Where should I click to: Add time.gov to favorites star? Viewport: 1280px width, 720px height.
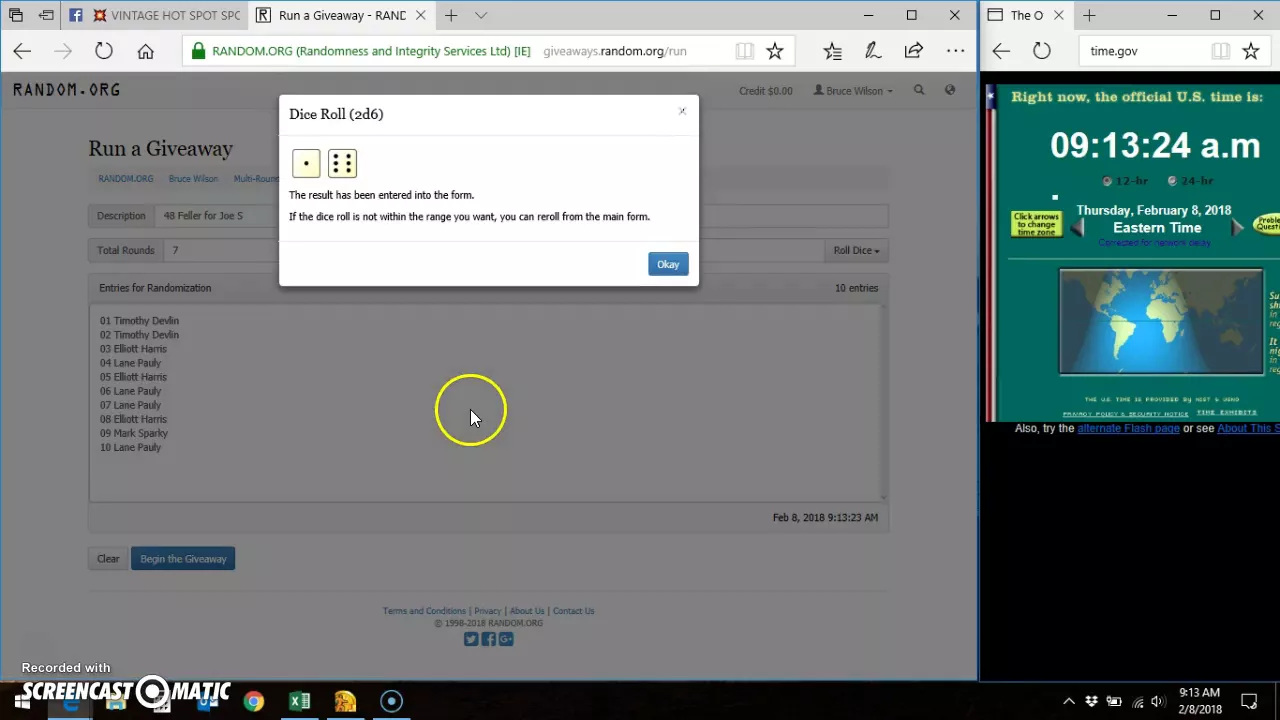[x=1250, y=51]
